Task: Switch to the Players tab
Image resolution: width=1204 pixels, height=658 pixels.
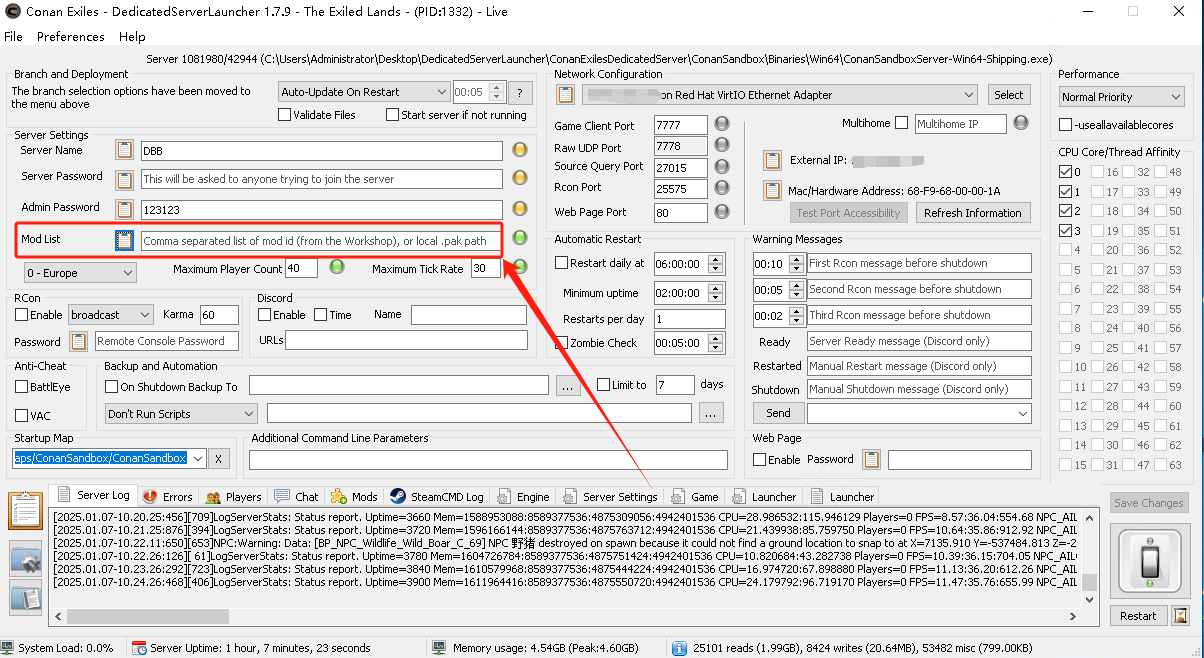Action: [x=233, y=496]
